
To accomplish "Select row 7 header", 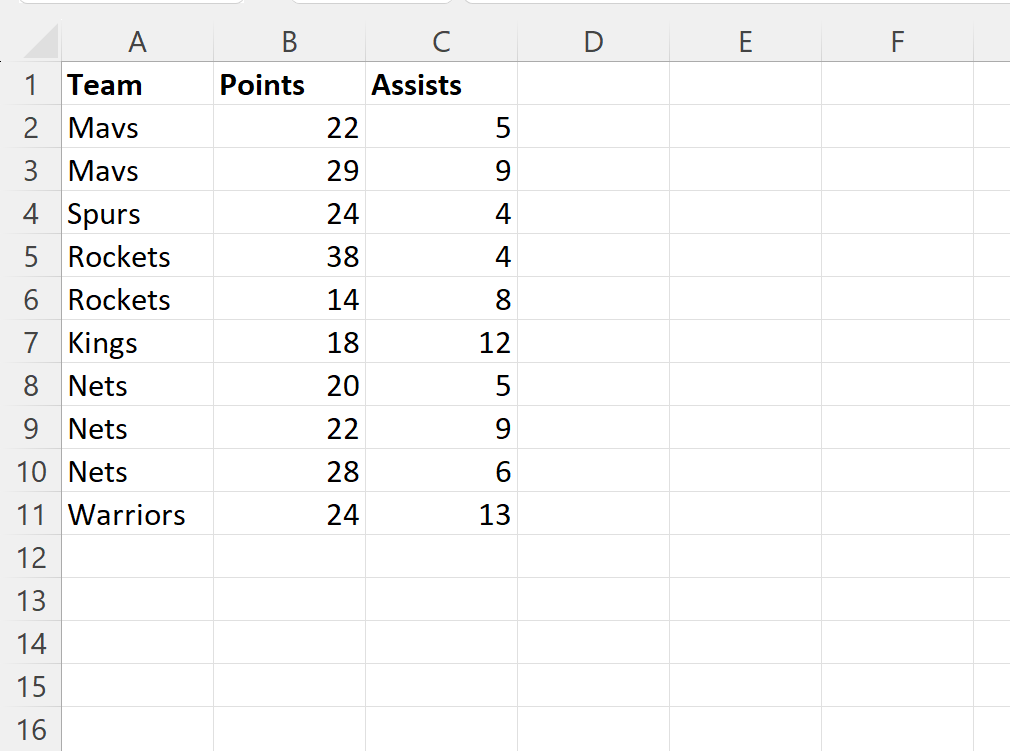I will pyautogui.click(x=31, y=342).
